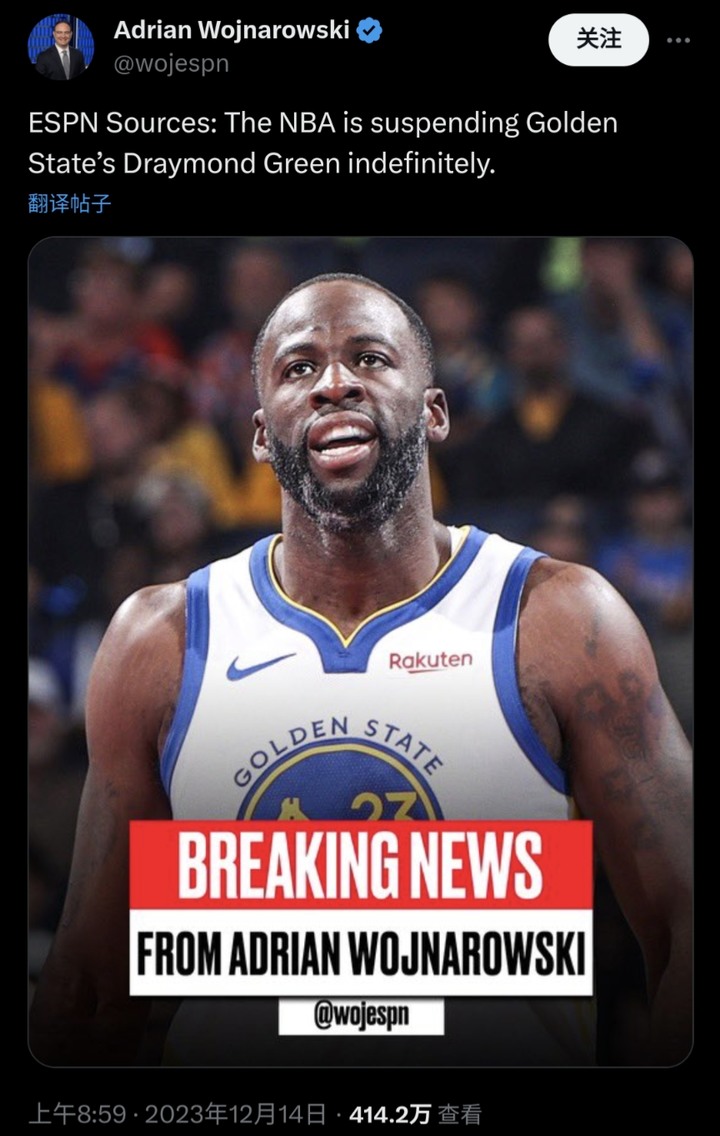
Task: Click the Rakuten logo on the jersey
Action: pyautogui.click(x=430, y=661)
